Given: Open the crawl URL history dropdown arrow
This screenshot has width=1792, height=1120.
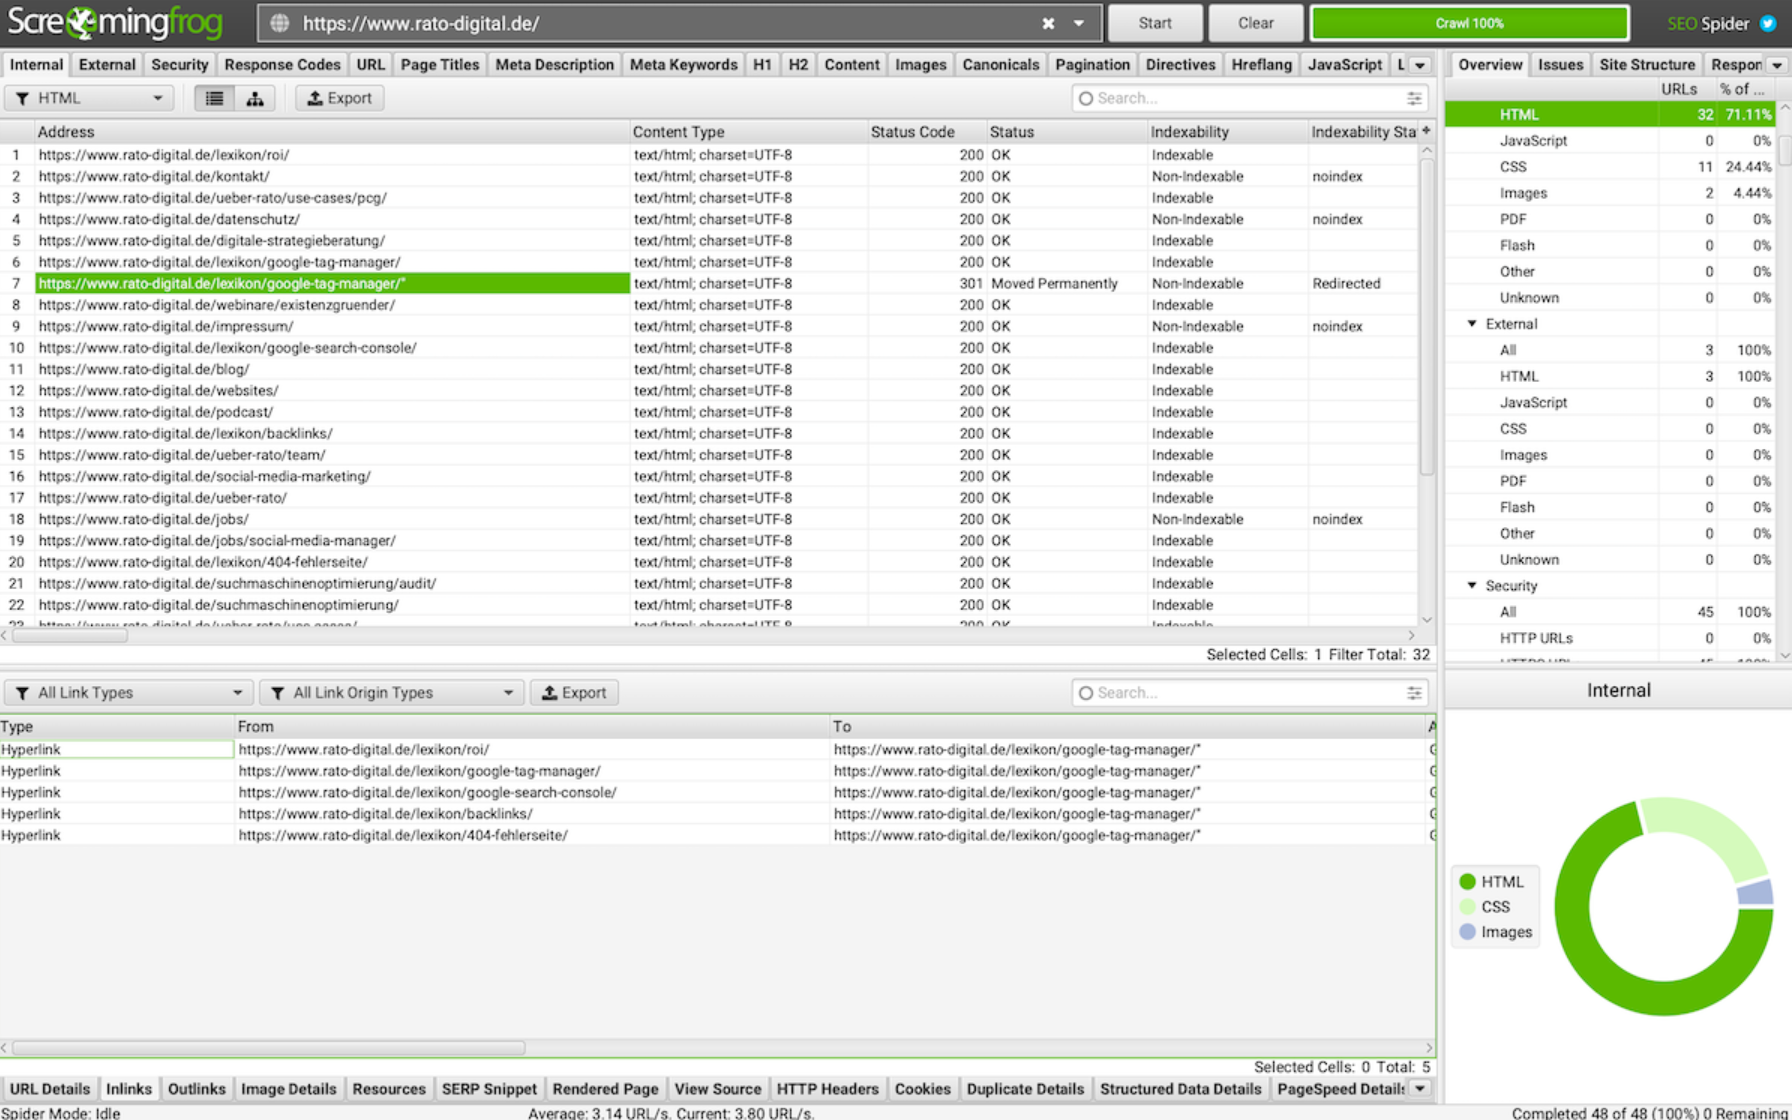Looking at the screenshot, I should [1079, 23].
